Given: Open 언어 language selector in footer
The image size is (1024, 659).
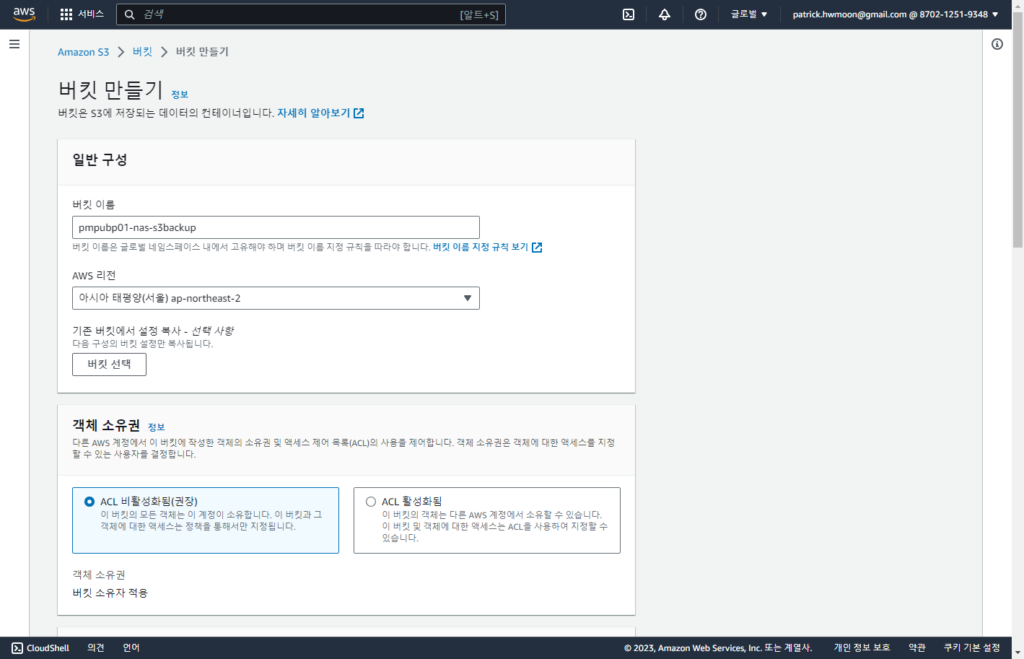Looking at the screenshot, I should pyautogui.click(x=131, y=648).
